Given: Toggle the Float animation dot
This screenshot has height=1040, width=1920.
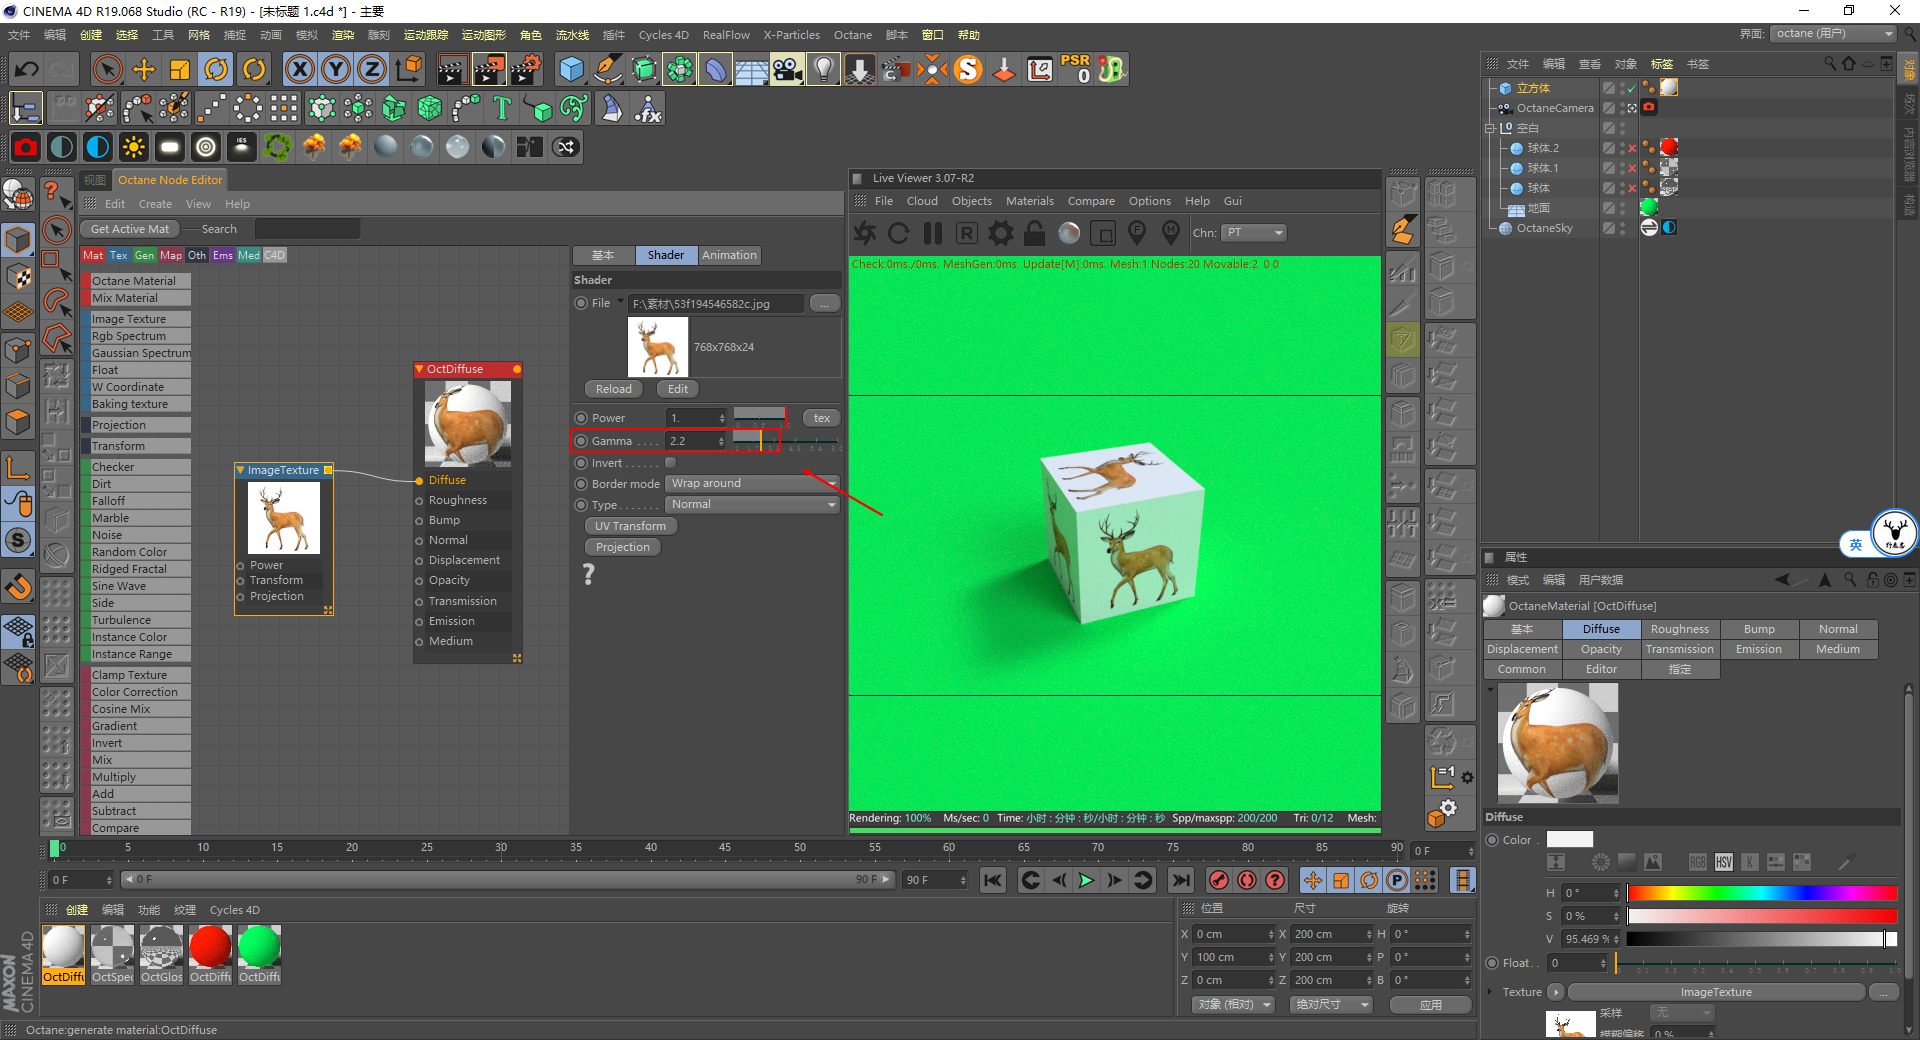Looking at the screenshot, I should pos(1492,963).
